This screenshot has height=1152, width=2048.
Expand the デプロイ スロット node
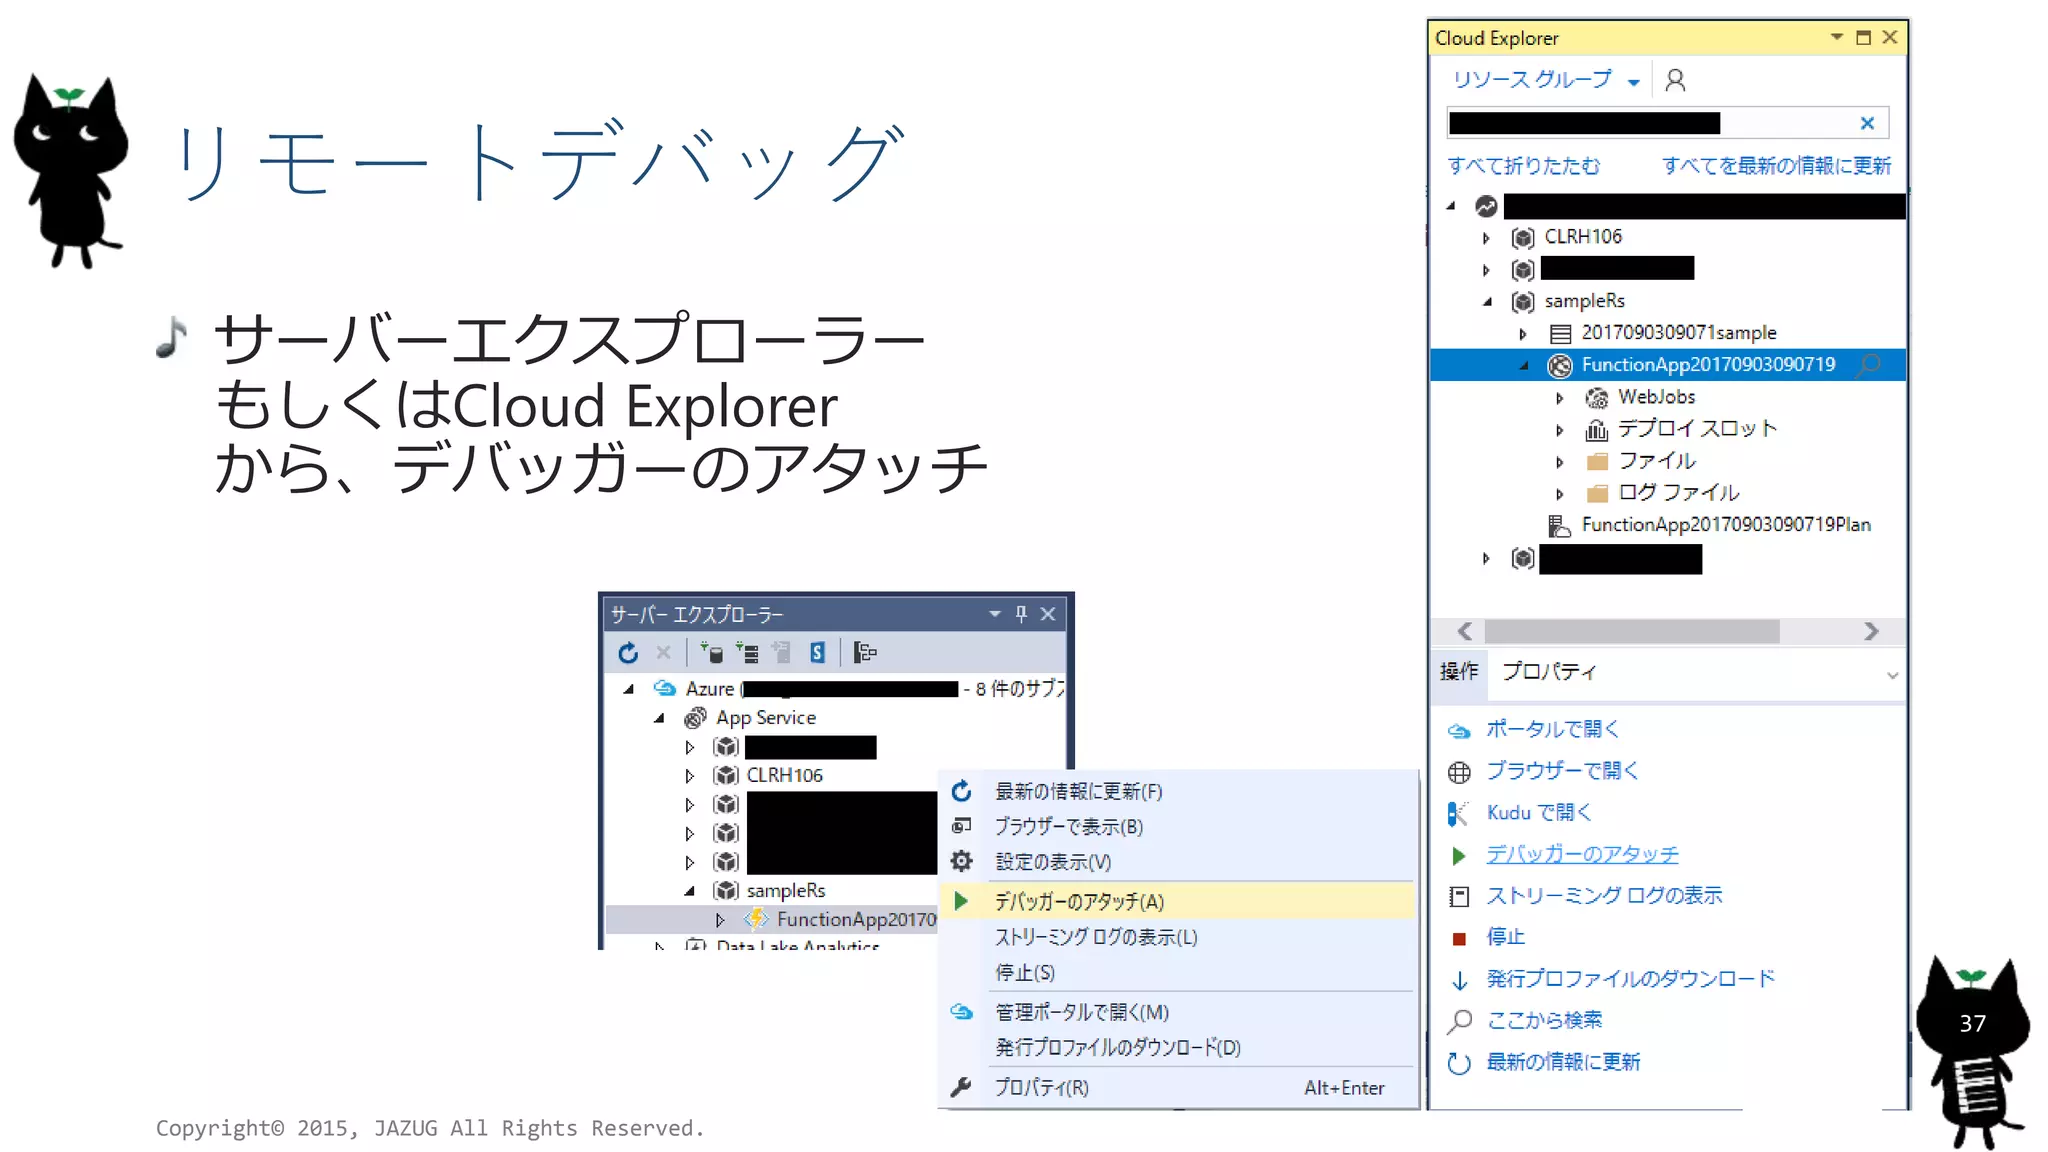coord(1559,430)
